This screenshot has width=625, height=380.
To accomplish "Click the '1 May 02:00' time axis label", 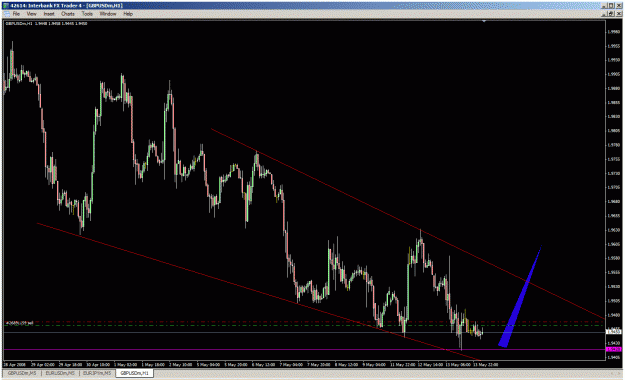I will [x=126, y=364].
